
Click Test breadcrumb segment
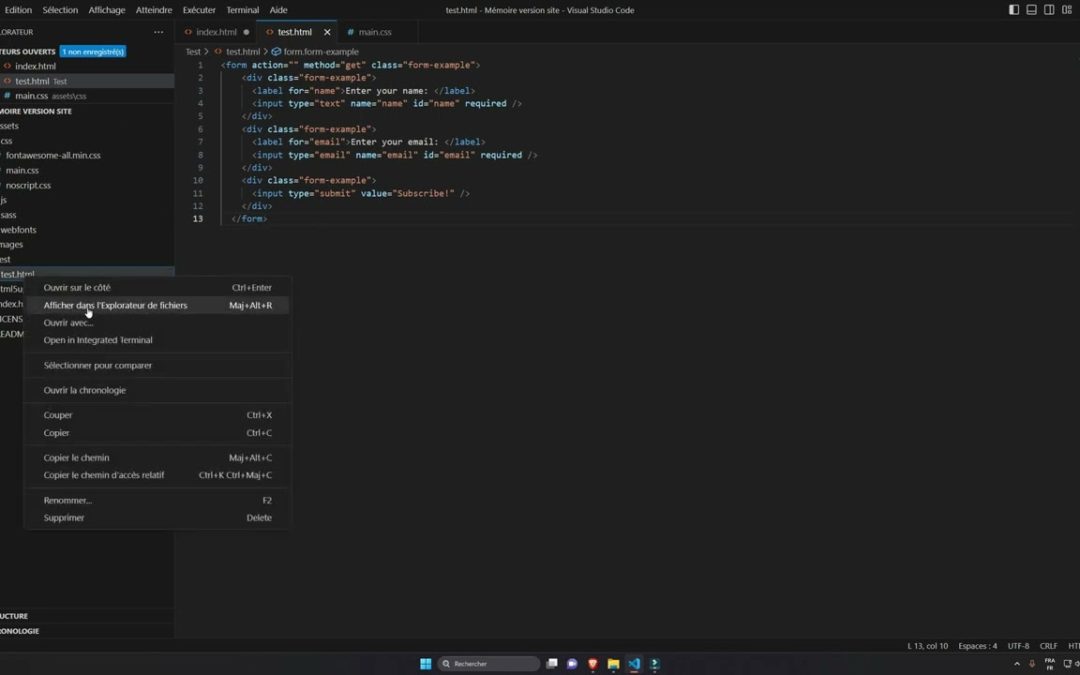pos(193,52)
